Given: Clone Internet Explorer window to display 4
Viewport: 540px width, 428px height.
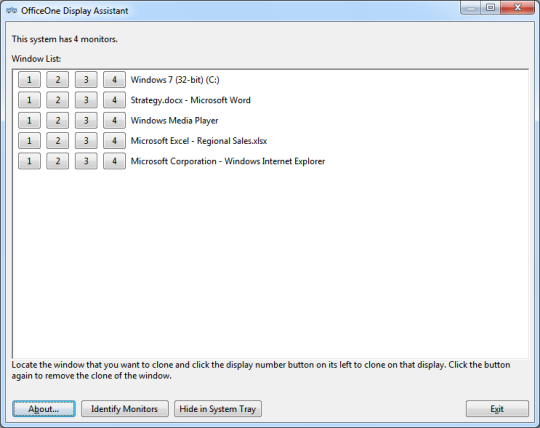Looking at the screenshot, I should pos(114,161).
